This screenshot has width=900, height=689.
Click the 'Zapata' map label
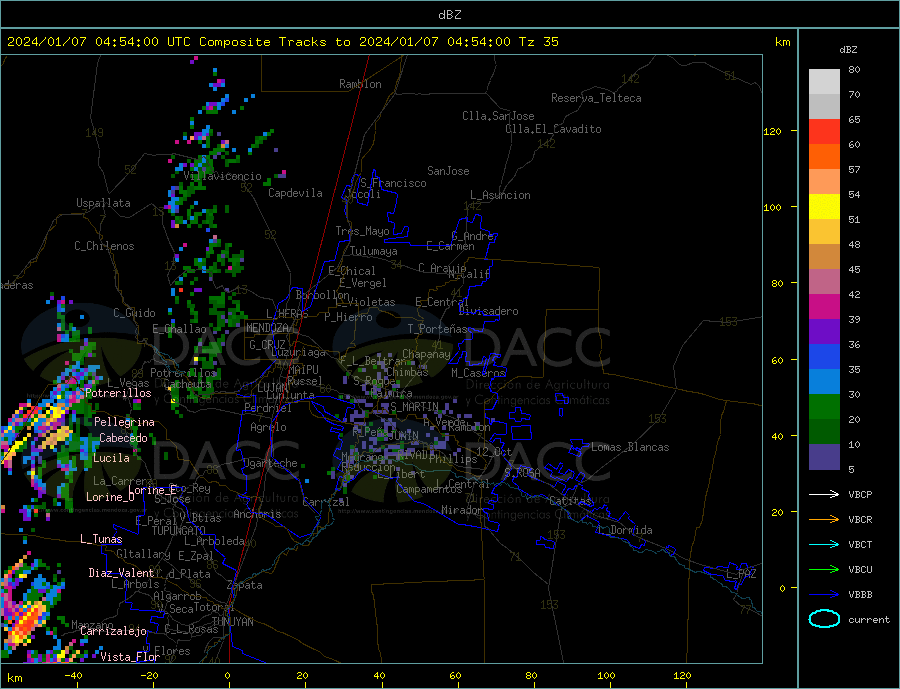click(x=245, y=586)
